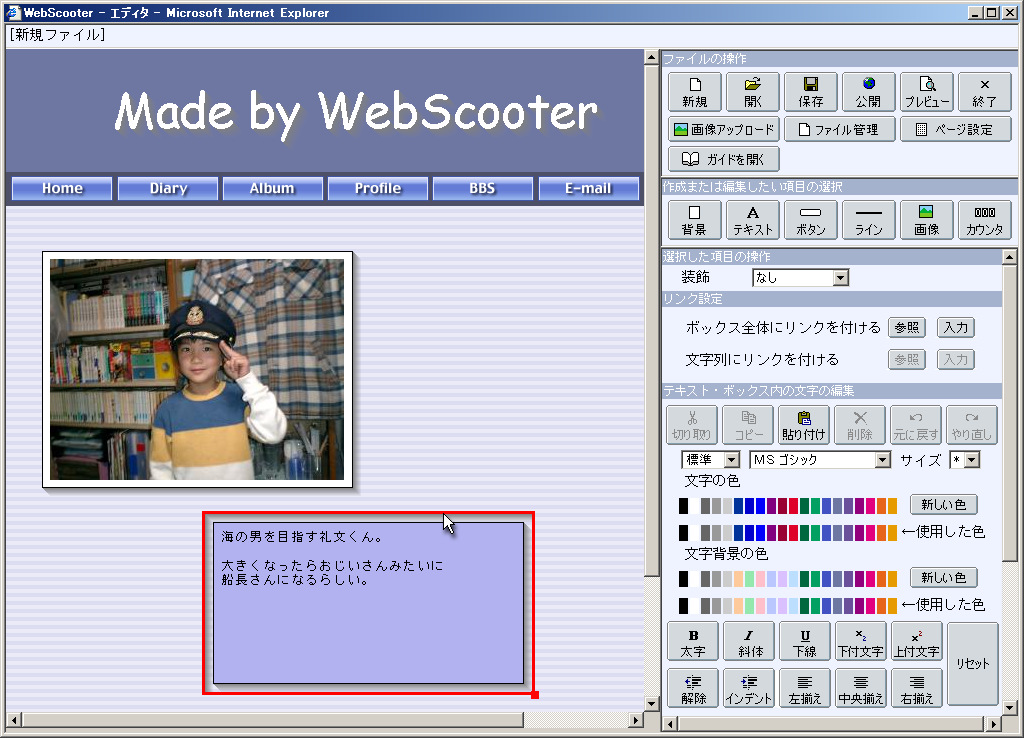Screen dimensions: 1024x738
Task: Remove indent with 解除
Action: [693, 688]
